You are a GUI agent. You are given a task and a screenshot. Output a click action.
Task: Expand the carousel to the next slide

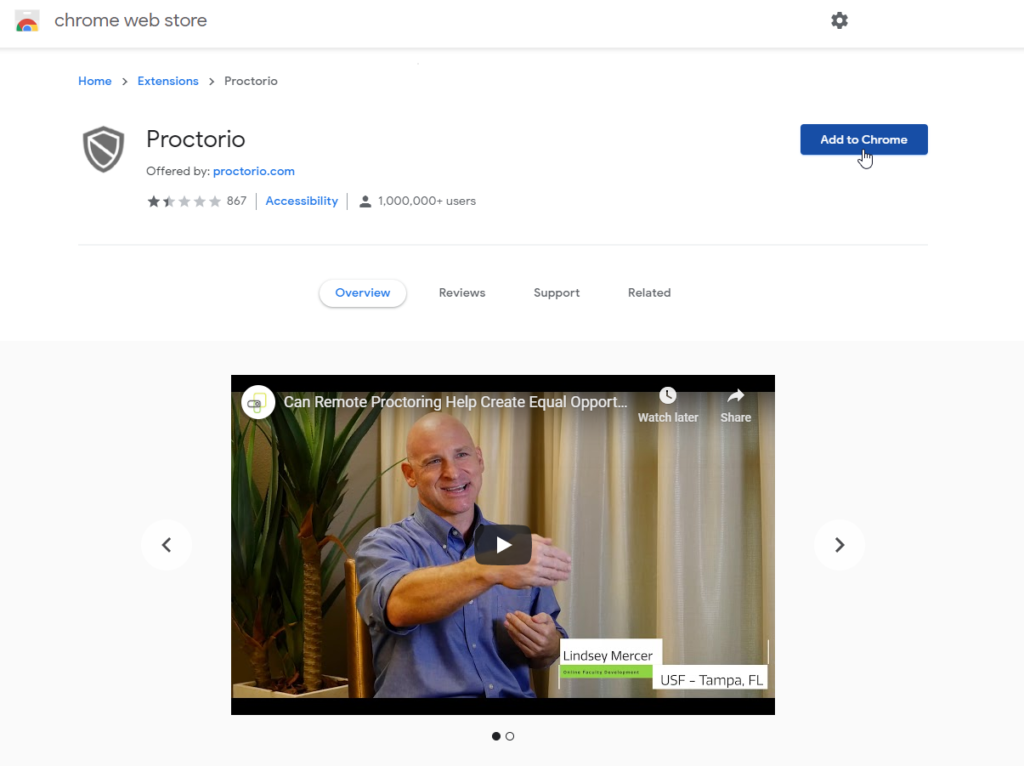(839, 544)
